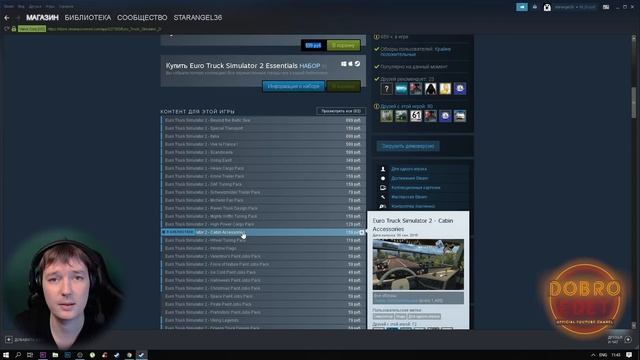
Task: Show hidden system tray icons chevron
Action: [x=593, y=355]
